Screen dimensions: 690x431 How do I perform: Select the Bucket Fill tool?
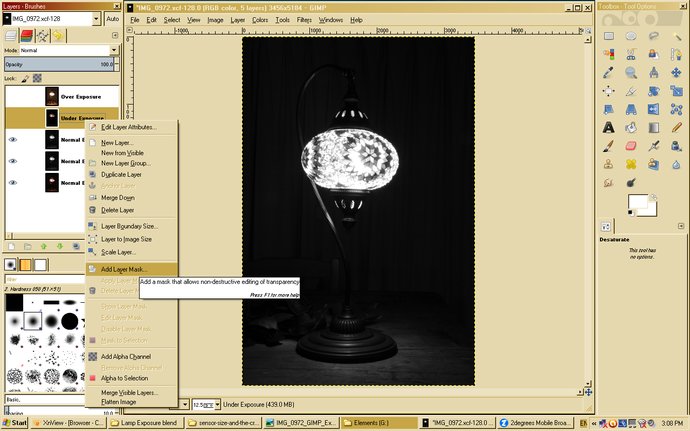click(x=631, y=128)
